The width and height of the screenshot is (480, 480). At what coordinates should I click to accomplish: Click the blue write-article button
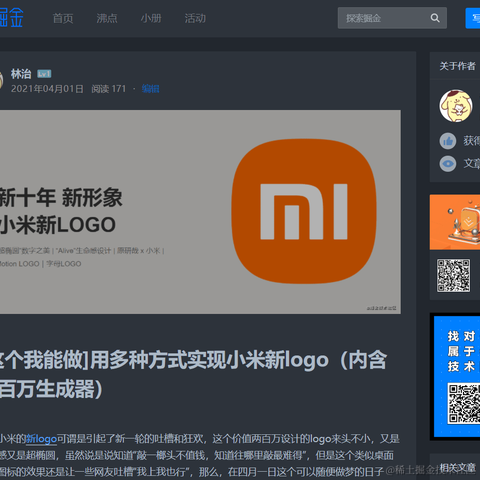(x=473, y=18)
